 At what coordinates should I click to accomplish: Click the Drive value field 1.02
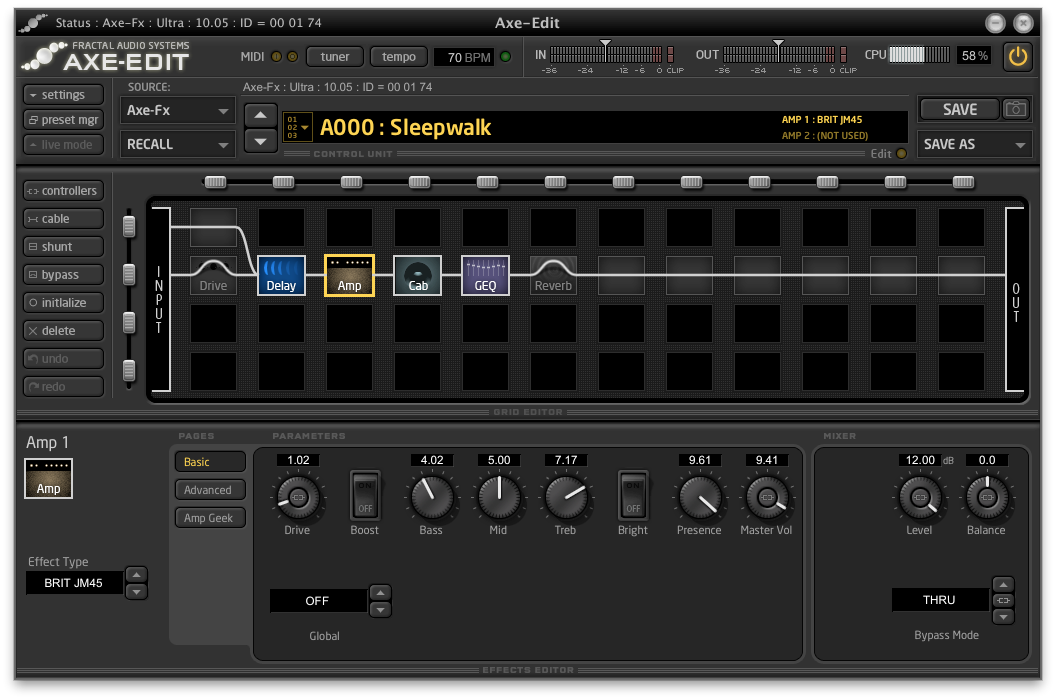(298, 460)
